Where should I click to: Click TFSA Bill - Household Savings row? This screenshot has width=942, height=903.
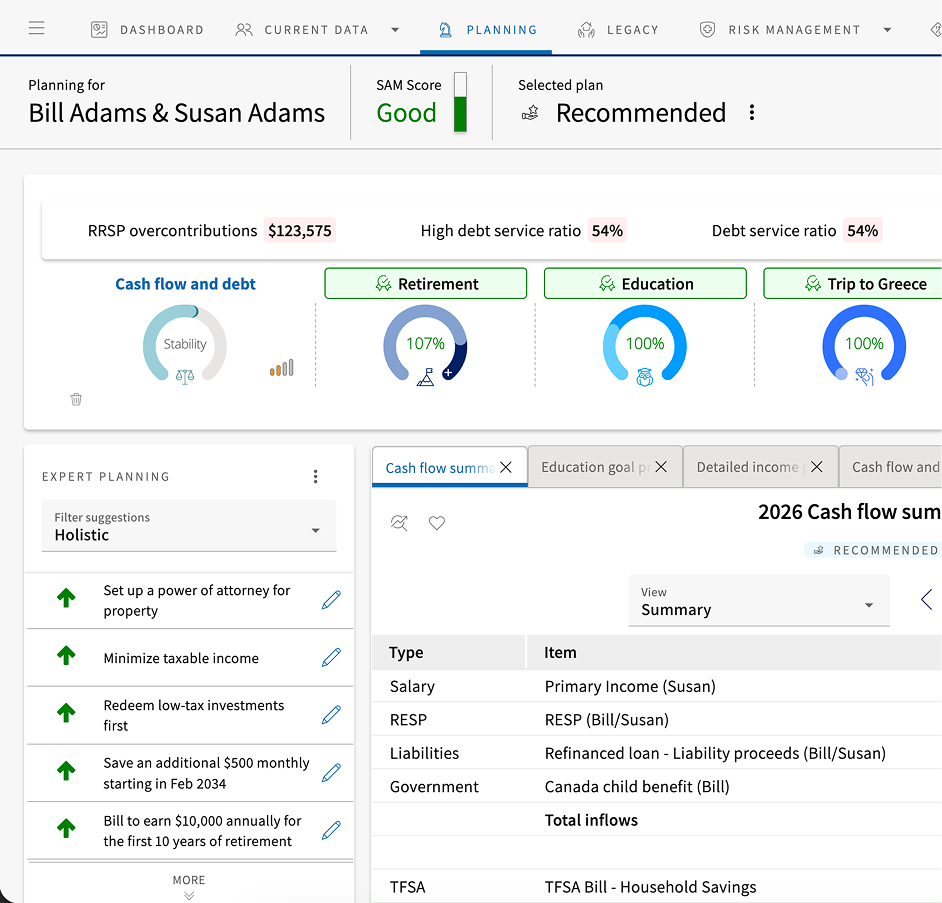coord(657,887)
